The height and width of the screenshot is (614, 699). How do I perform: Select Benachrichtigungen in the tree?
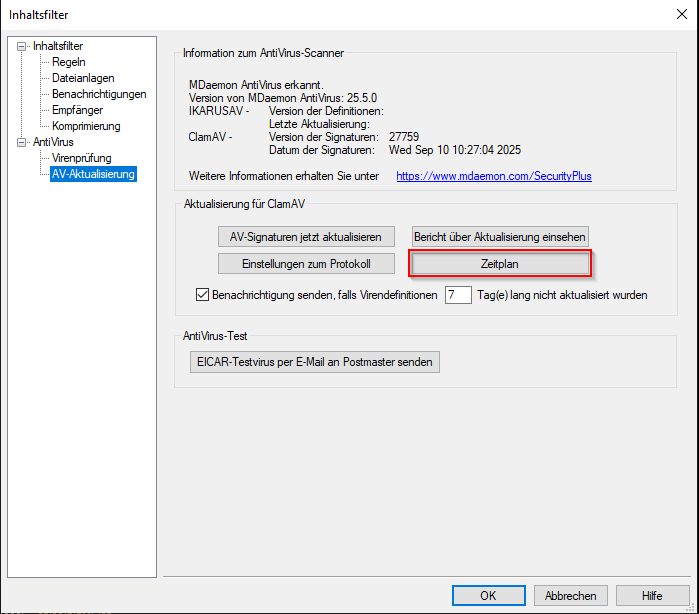pyautogui.click(x=99, y=94)
